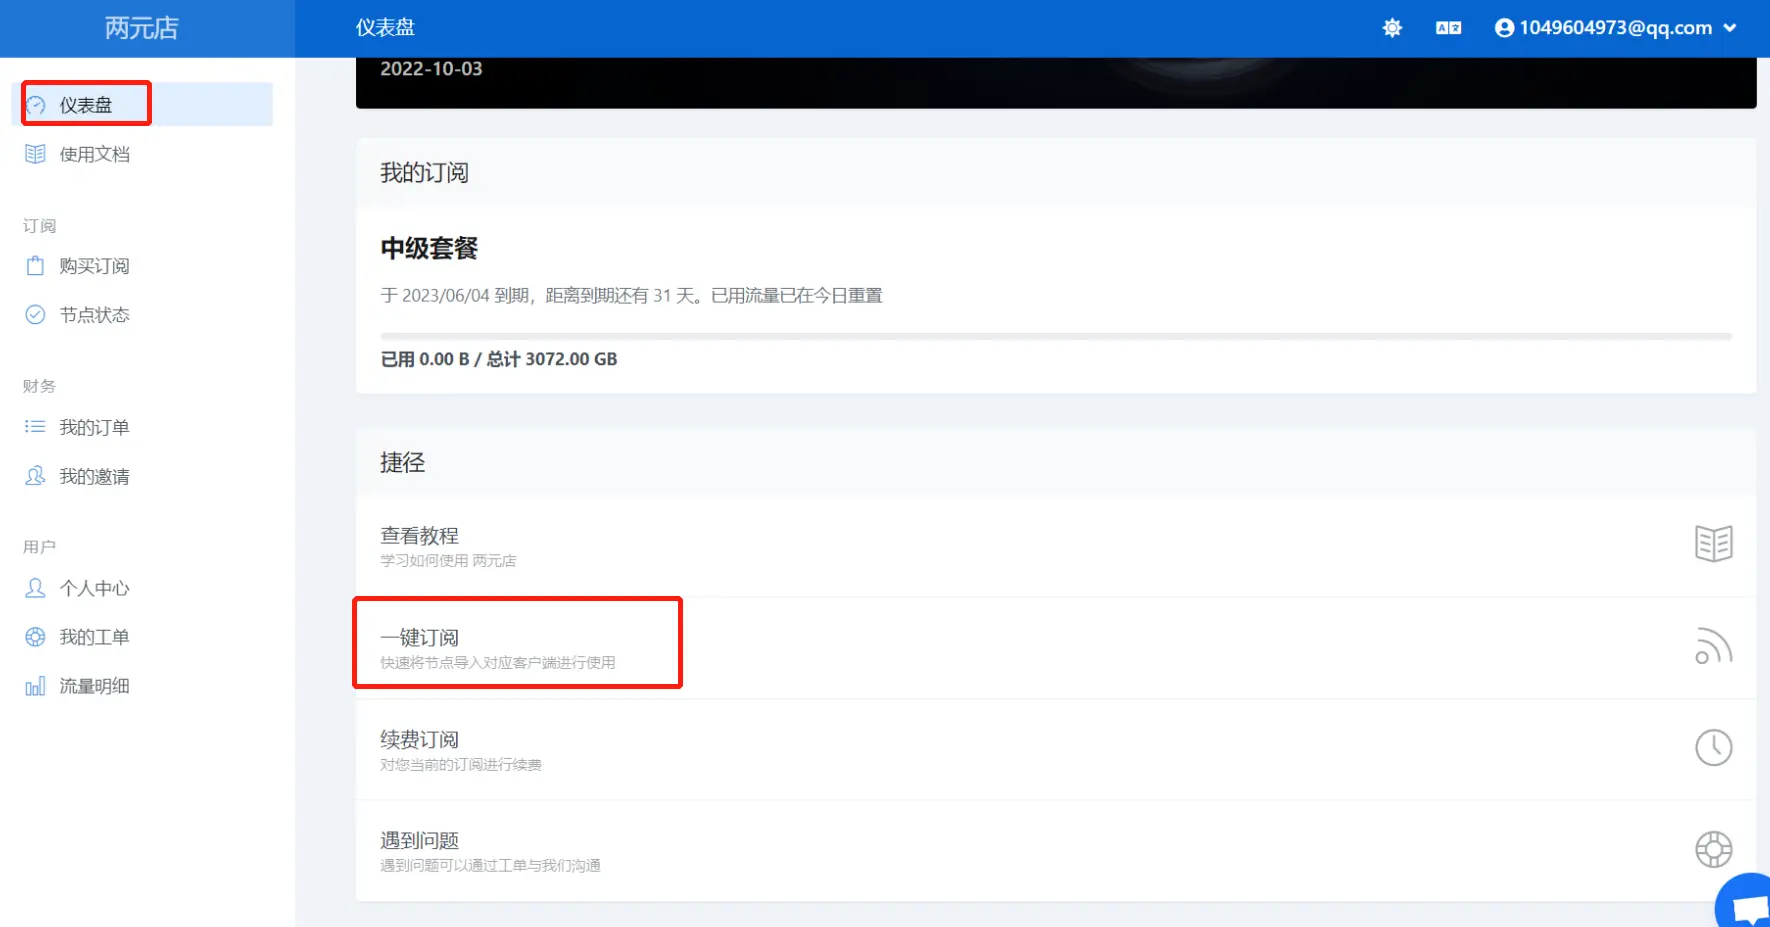
Task: Open the 仪表盘 sidebar menu item
Action: click(86, 105)
